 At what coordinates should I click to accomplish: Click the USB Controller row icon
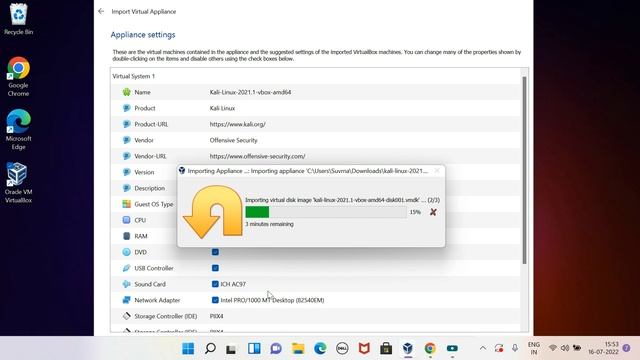(127, 268)
